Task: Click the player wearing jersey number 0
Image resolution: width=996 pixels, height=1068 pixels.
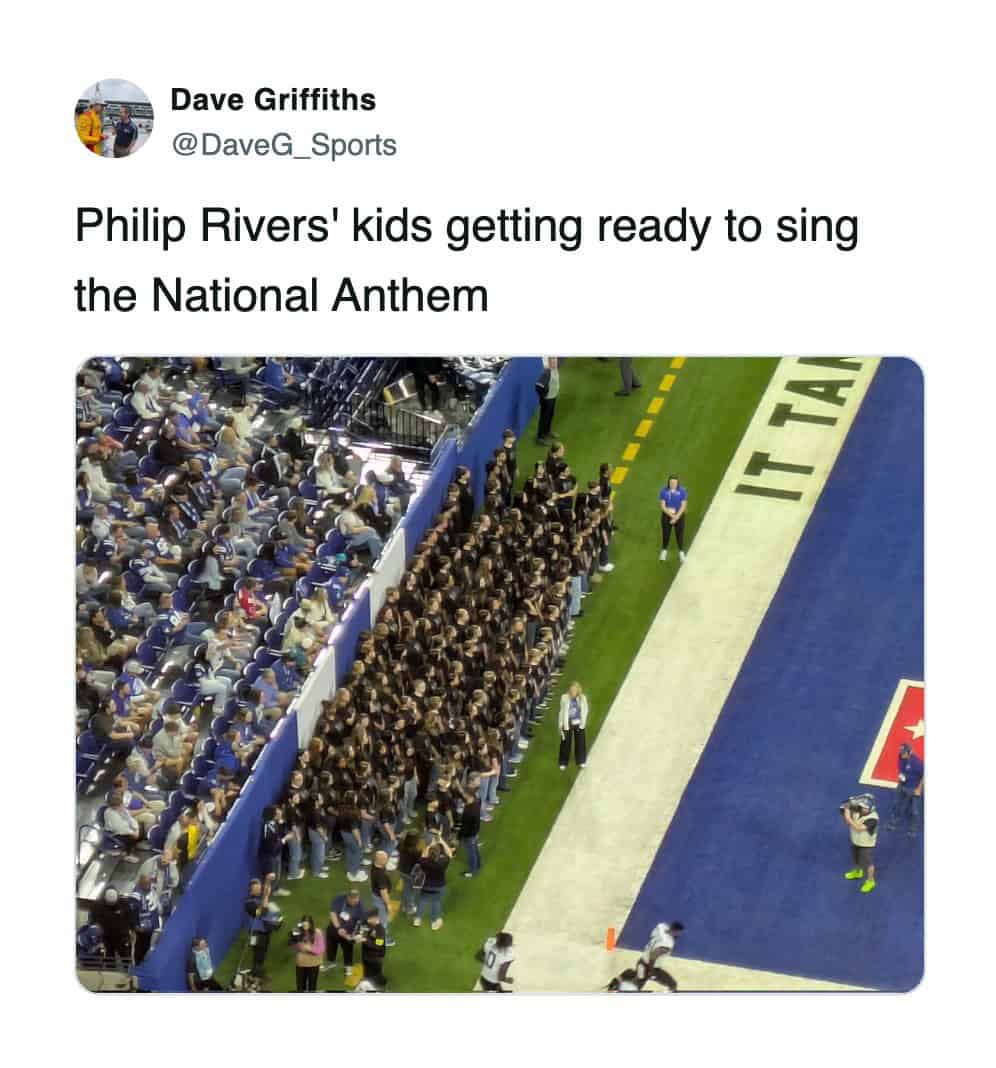Action: (496, 962)
